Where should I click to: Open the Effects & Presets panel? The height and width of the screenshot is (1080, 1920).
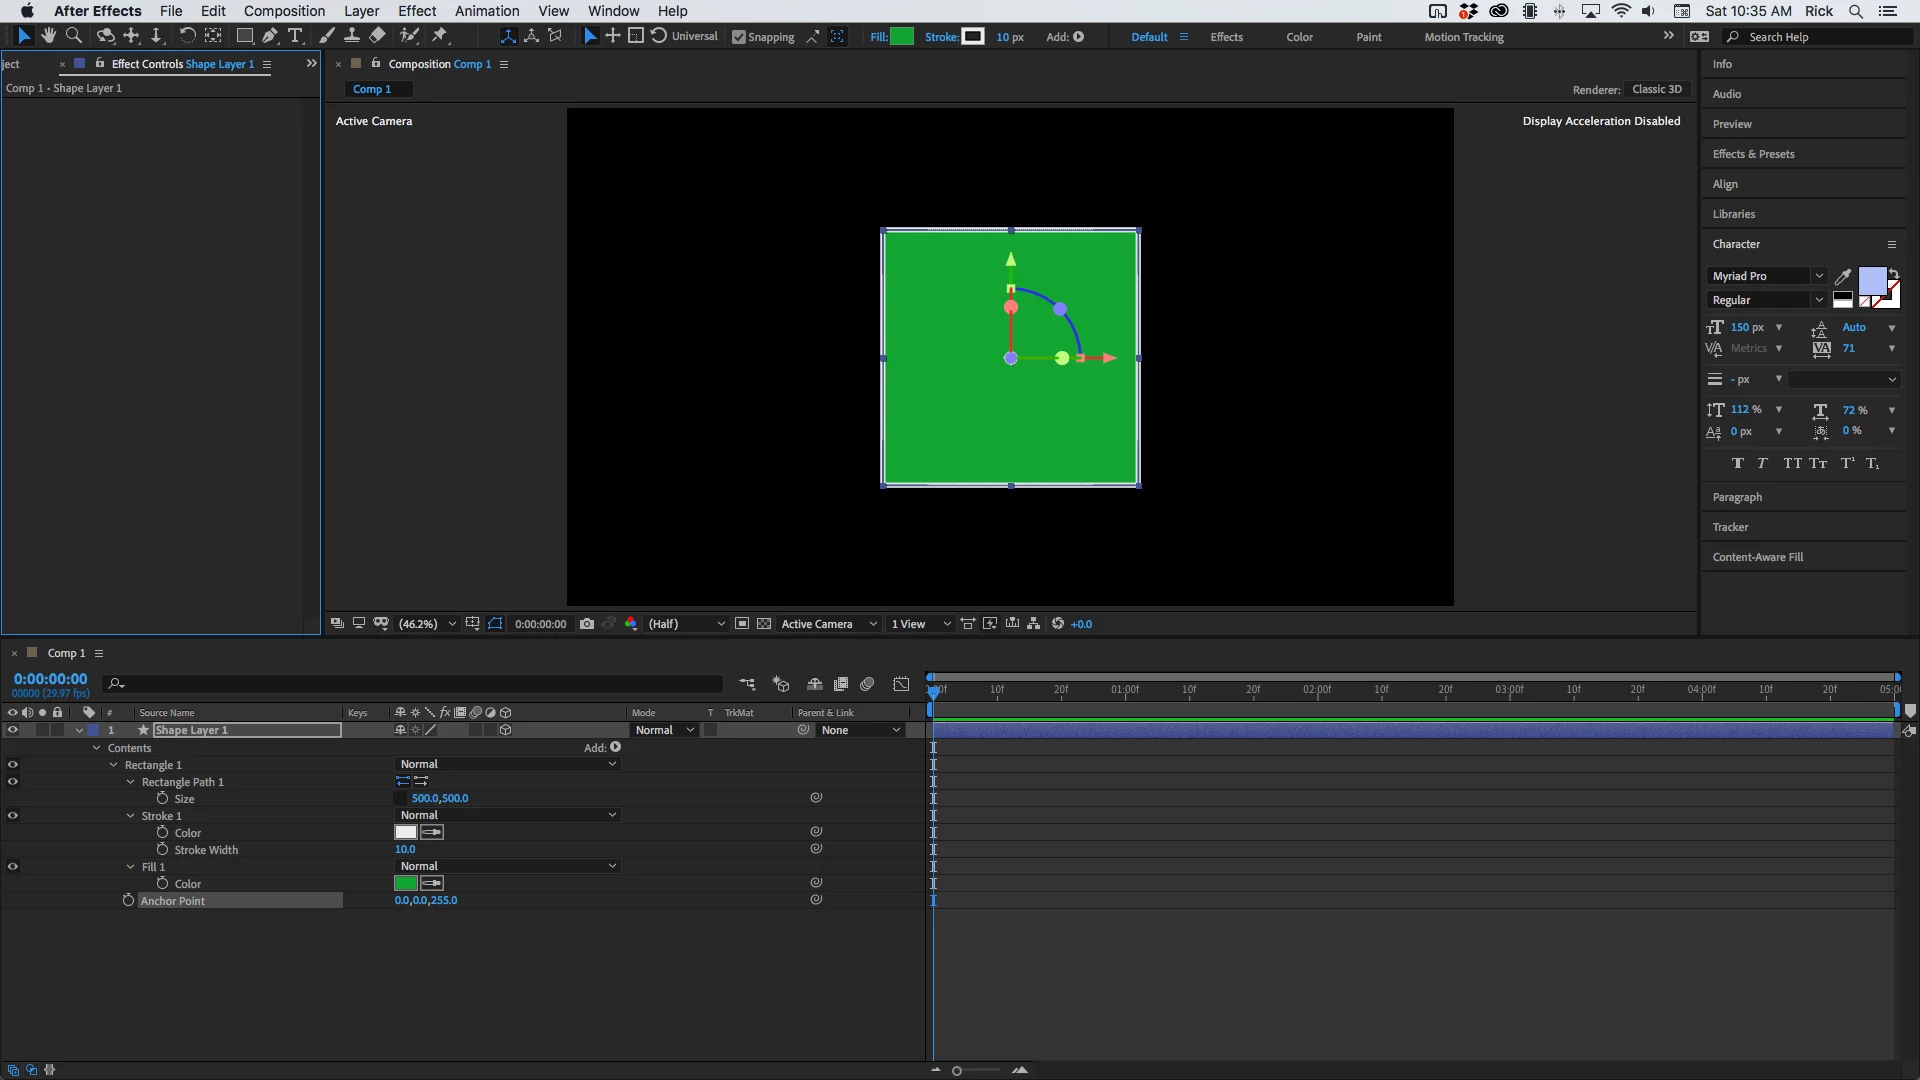coord(1753,154)
